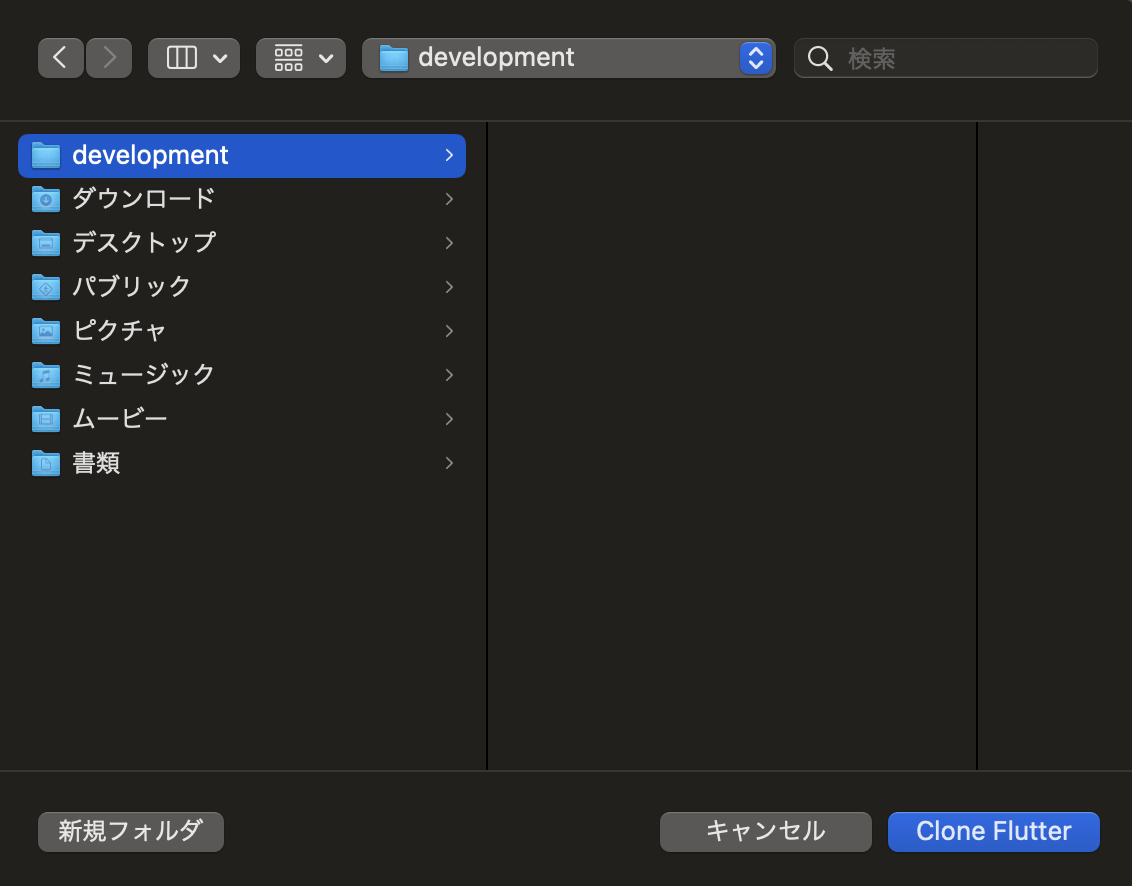Viewport: 1132px width, 886px height.
Task: Click the development label in the file list
Action: point(150,155)
